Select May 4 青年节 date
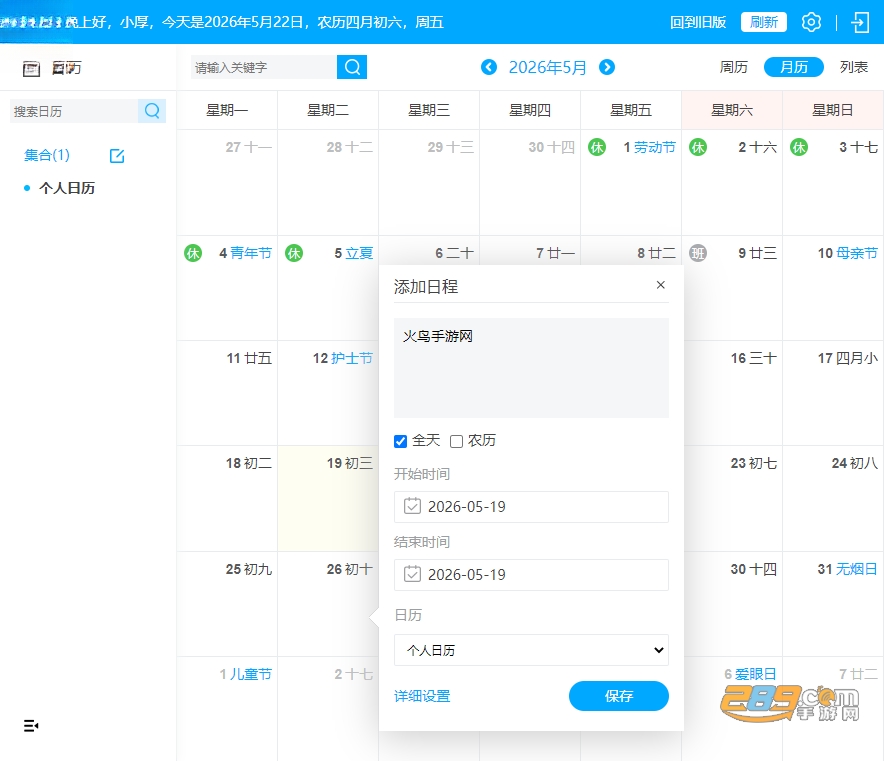This screenshot has width=884, height=761. tap(245, 253)
